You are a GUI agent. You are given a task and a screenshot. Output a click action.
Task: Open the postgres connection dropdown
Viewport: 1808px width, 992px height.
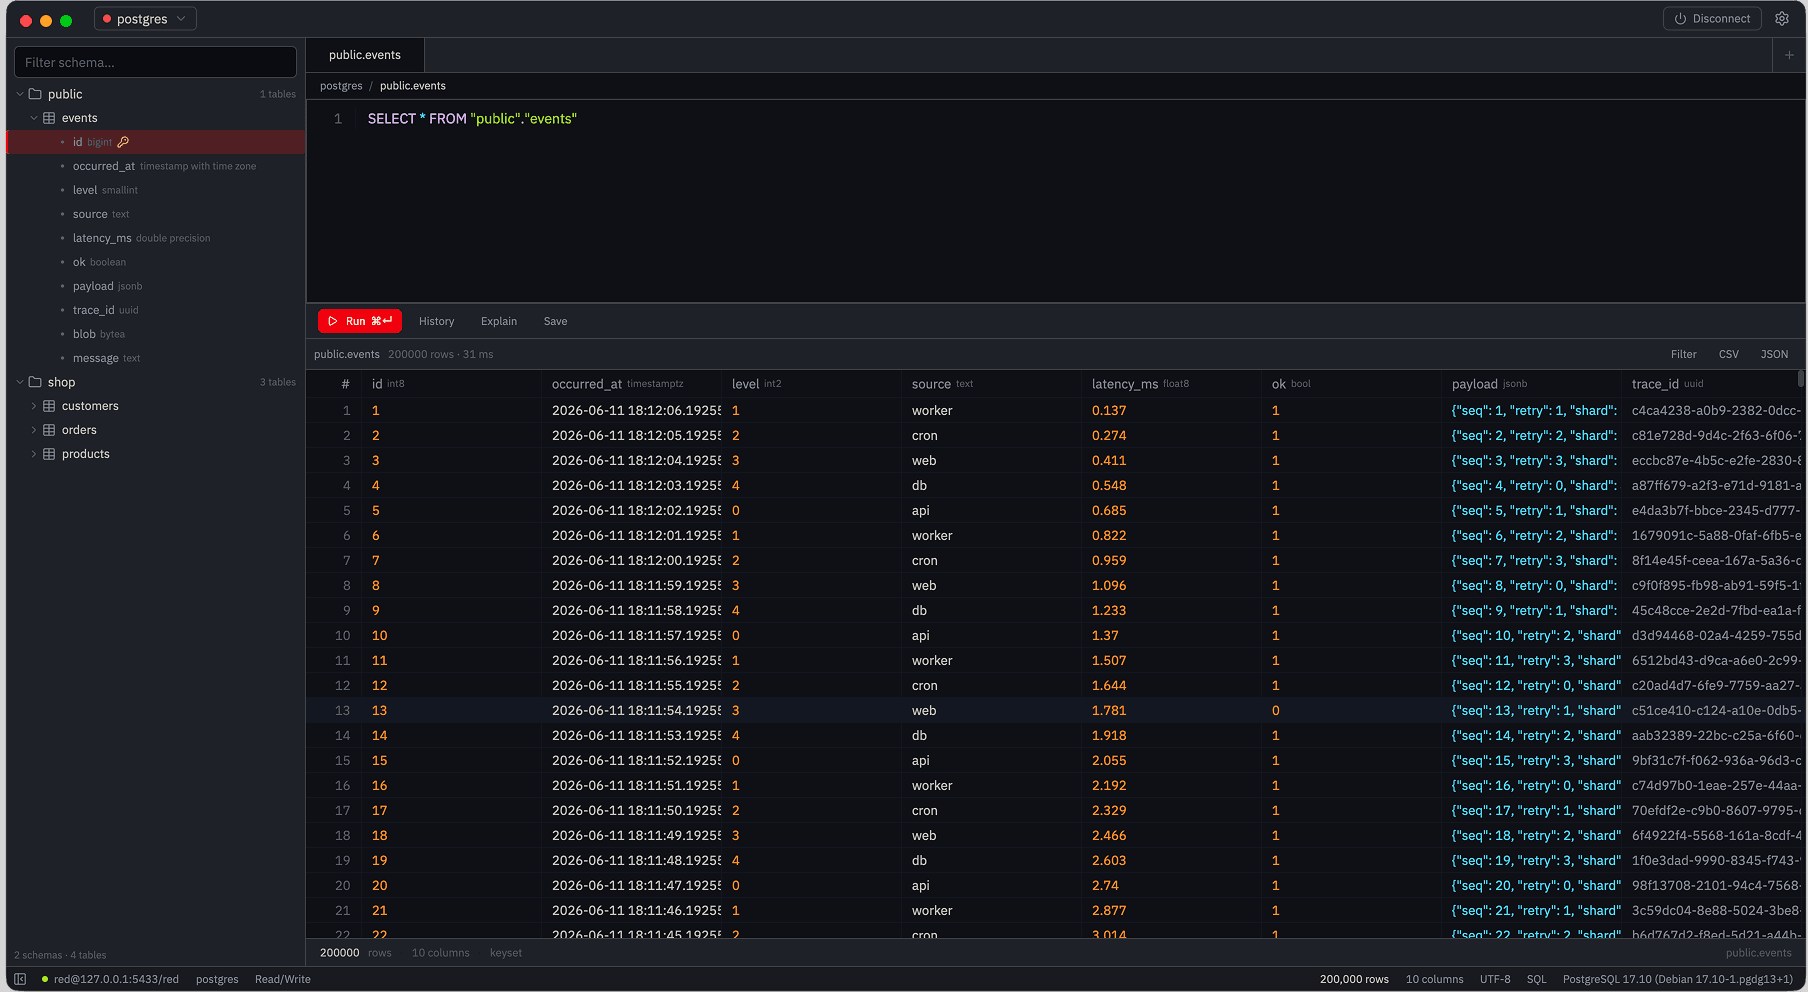click(145, 19)
